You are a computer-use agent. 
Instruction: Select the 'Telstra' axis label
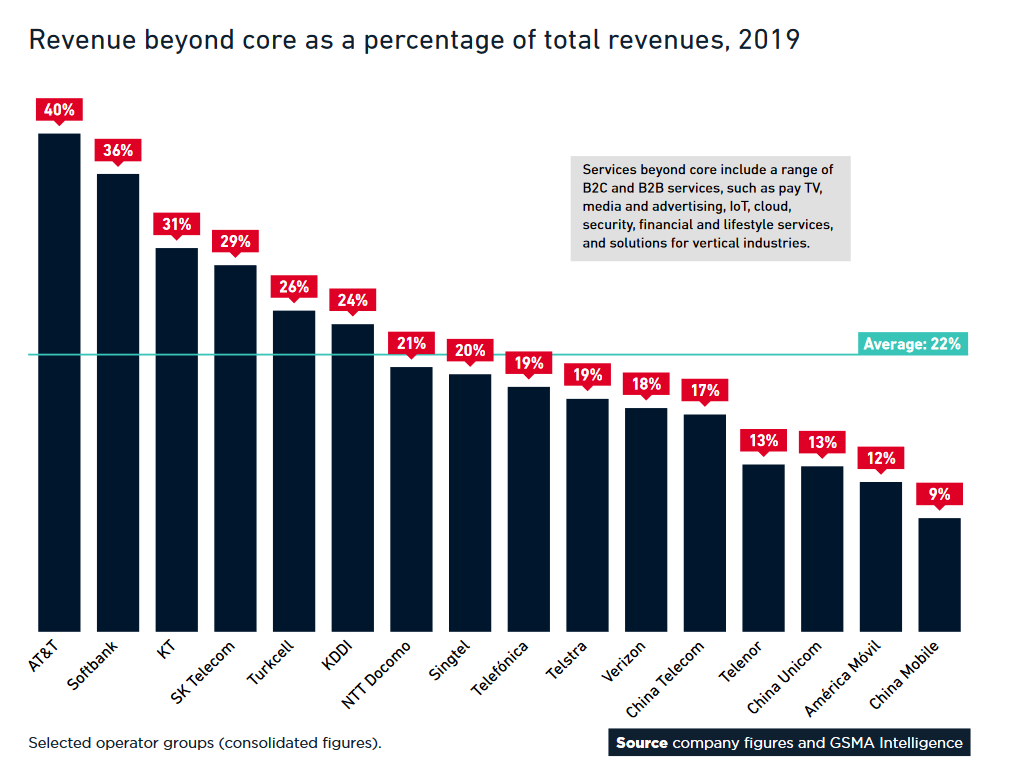(567, 660)
